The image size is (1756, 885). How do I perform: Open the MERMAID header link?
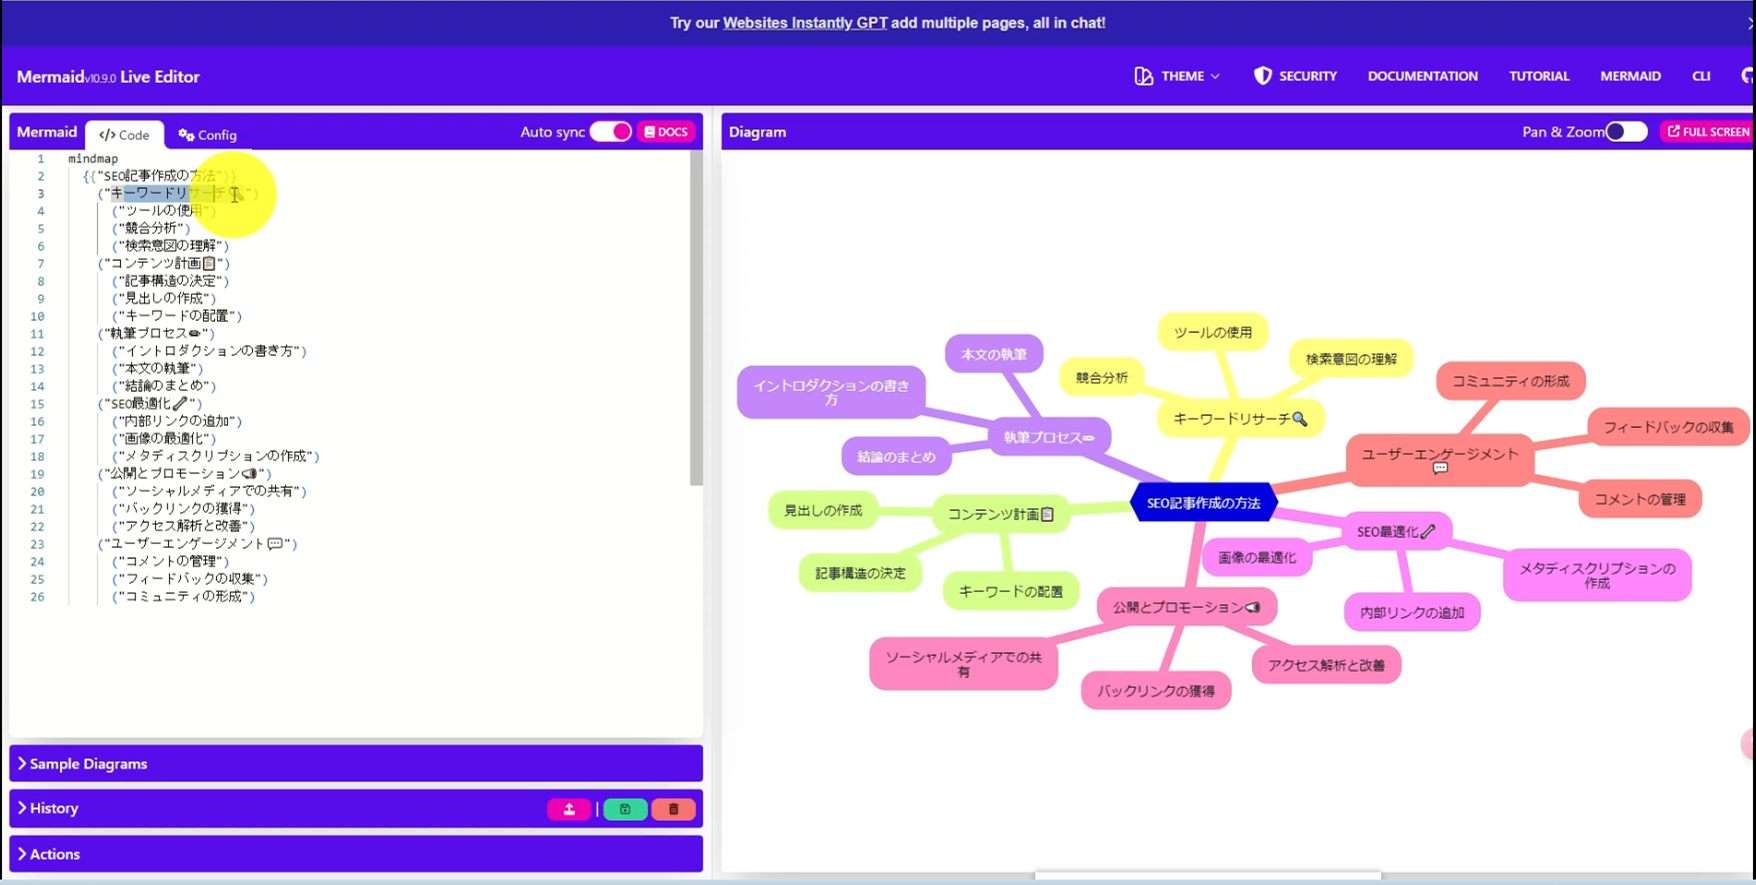[1630, 76]
